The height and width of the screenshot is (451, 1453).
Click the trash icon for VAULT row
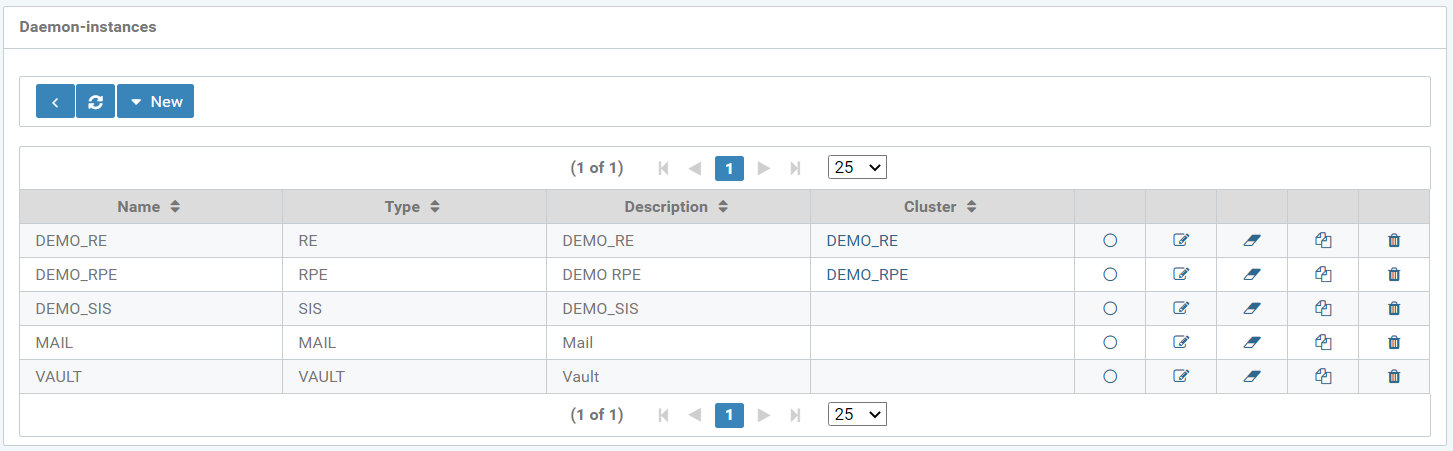[1394, 376]
